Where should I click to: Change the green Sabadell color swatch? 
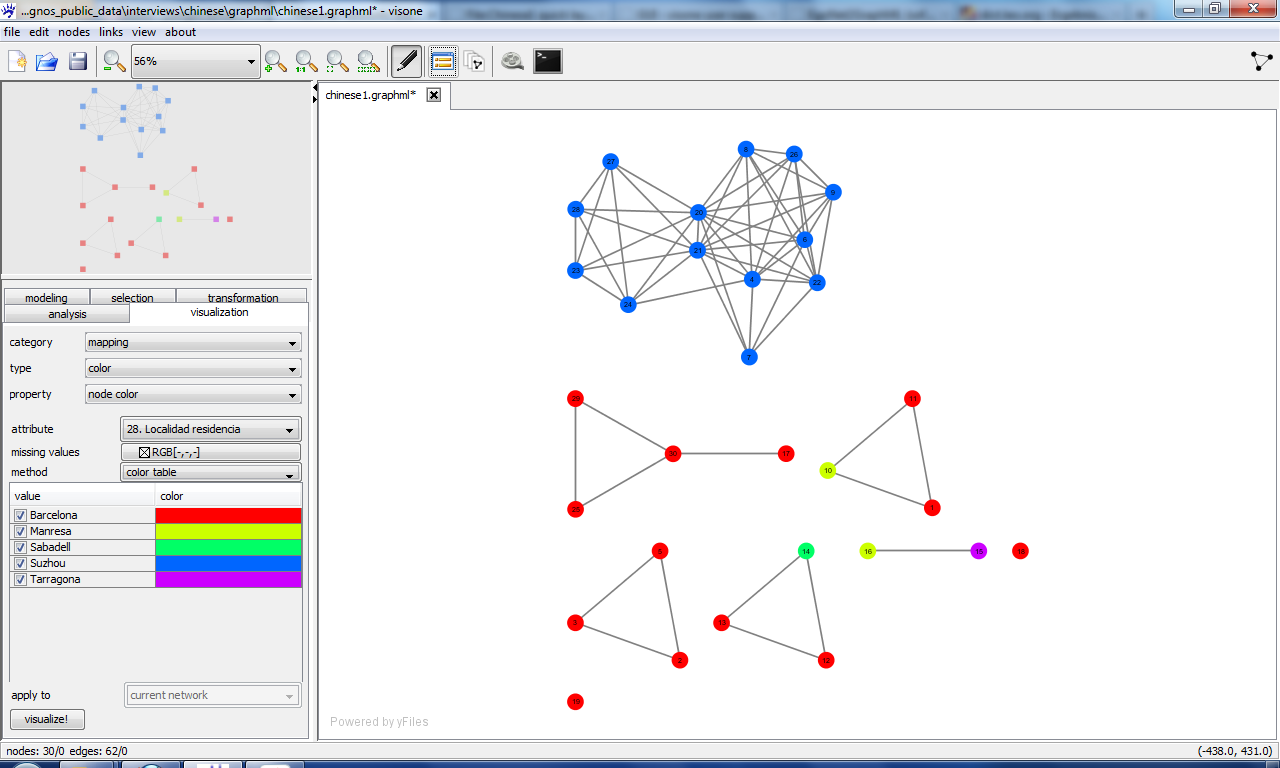click(228, 547)
